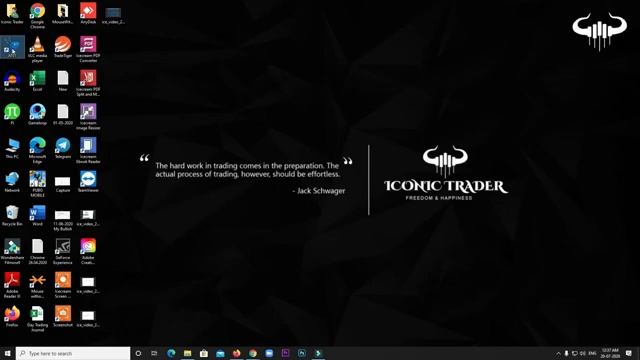Select the Icecream Screen Recorder shortcut
Viewport: 640px width, 360px height.
tap(63, 285)
